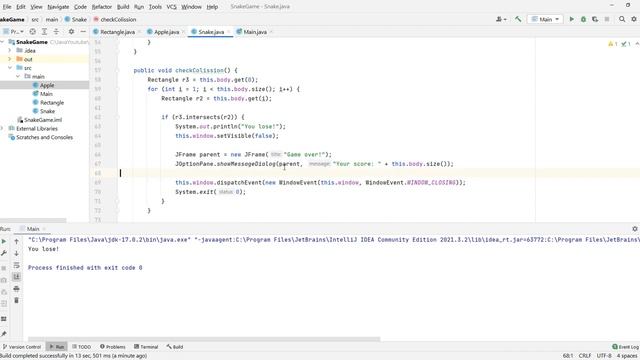This screenshot has width=640, height=360.
Task: Click the Up stack trace arrow
Action: pos(16,241)
